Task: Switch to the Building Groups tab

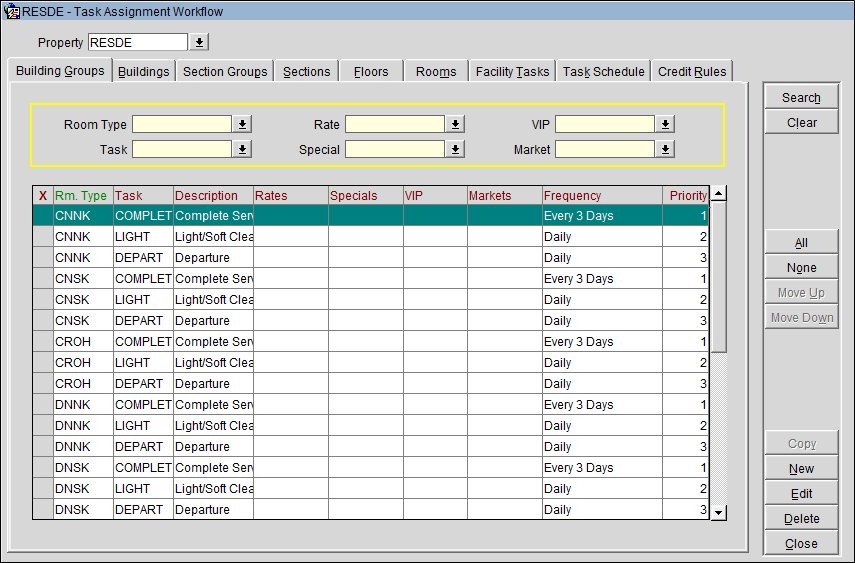Action: tap(60, 71)
